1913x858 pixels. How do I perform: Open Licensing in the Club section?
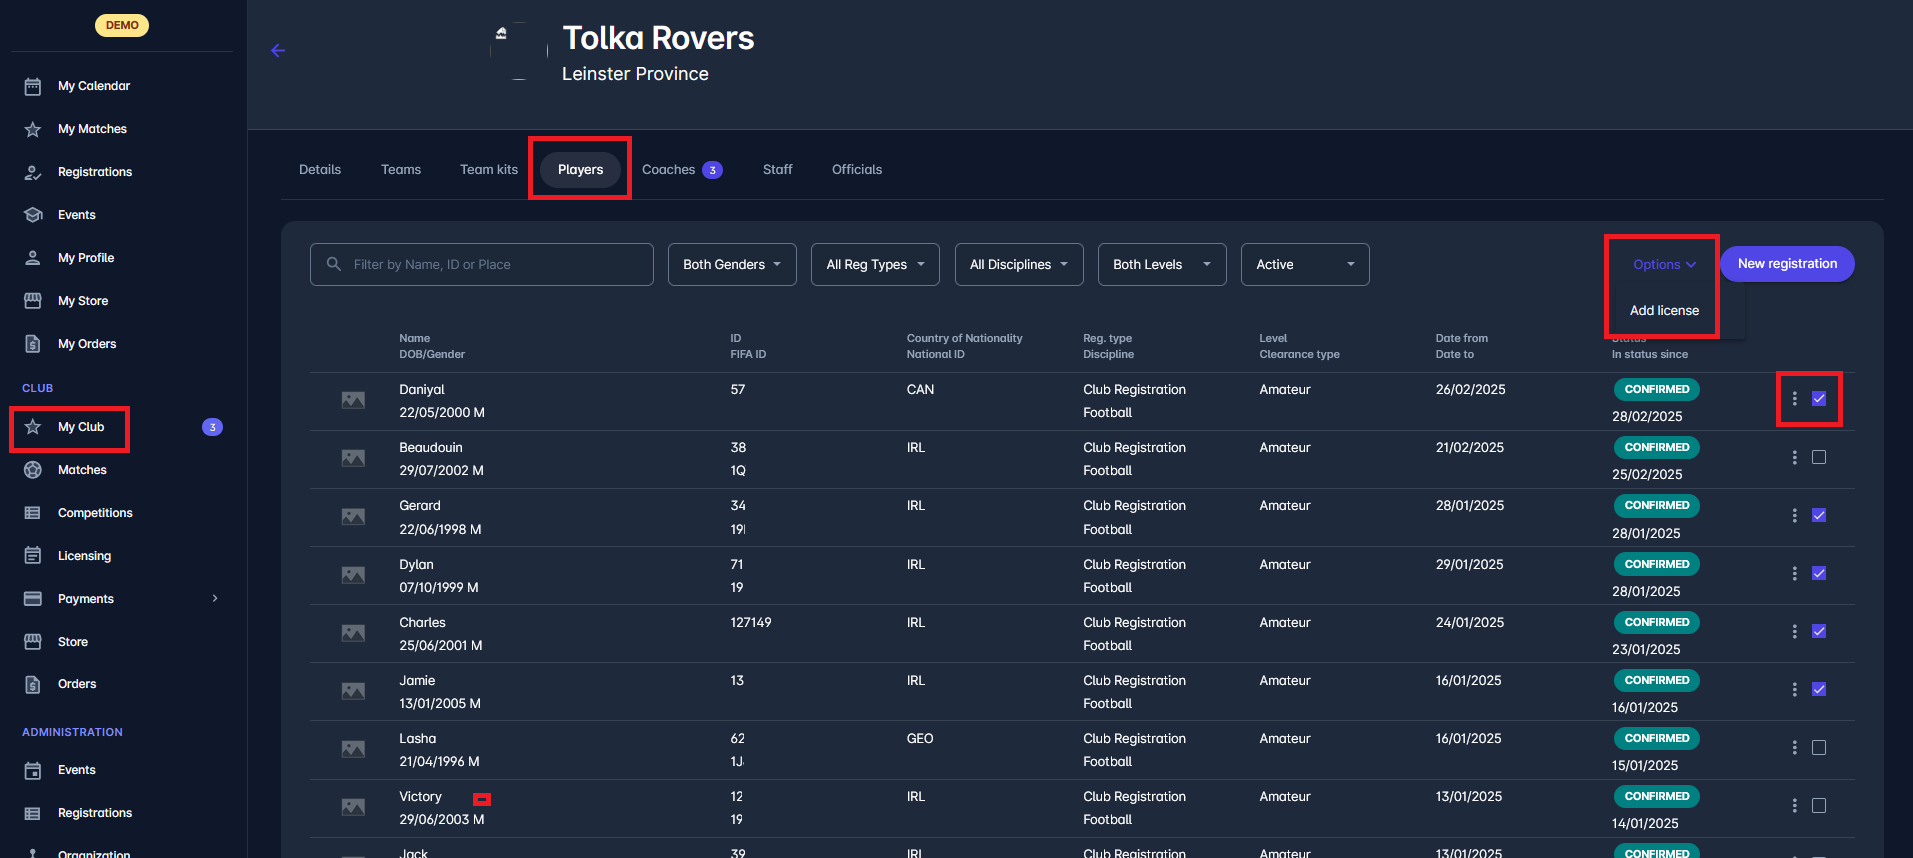tap(84, 556)
